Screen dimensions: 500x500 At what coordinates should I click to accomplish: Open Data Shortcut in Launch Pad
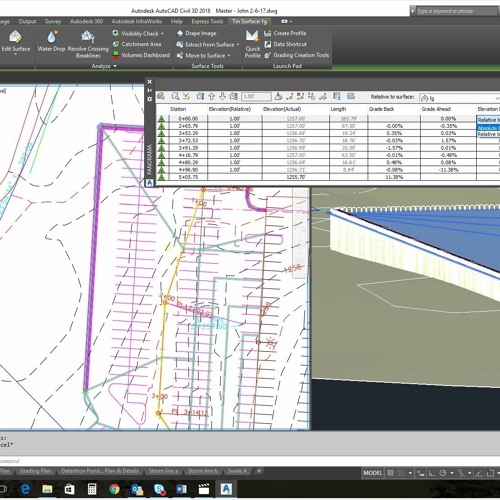[x=285, y=44]
